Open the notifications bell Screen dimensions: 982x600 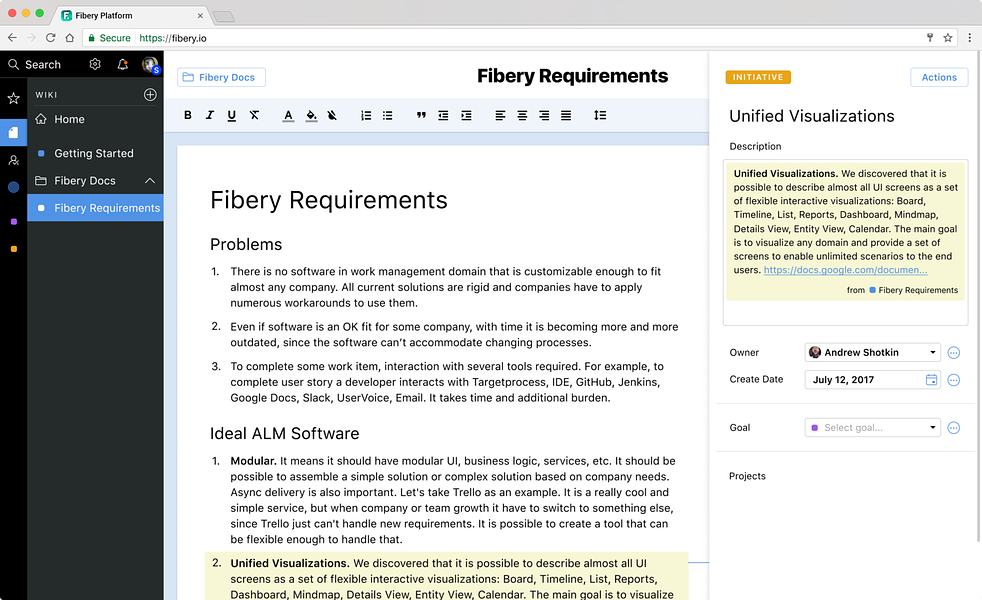click(x=123, y=64)
